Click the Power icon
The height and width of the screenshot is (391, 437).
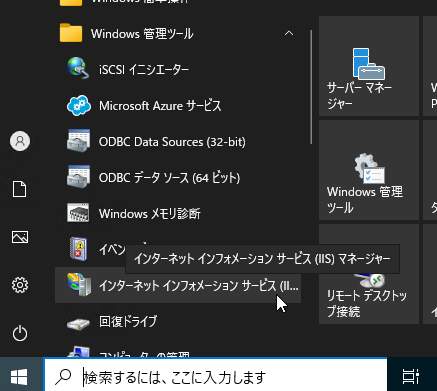click(20, 333)
